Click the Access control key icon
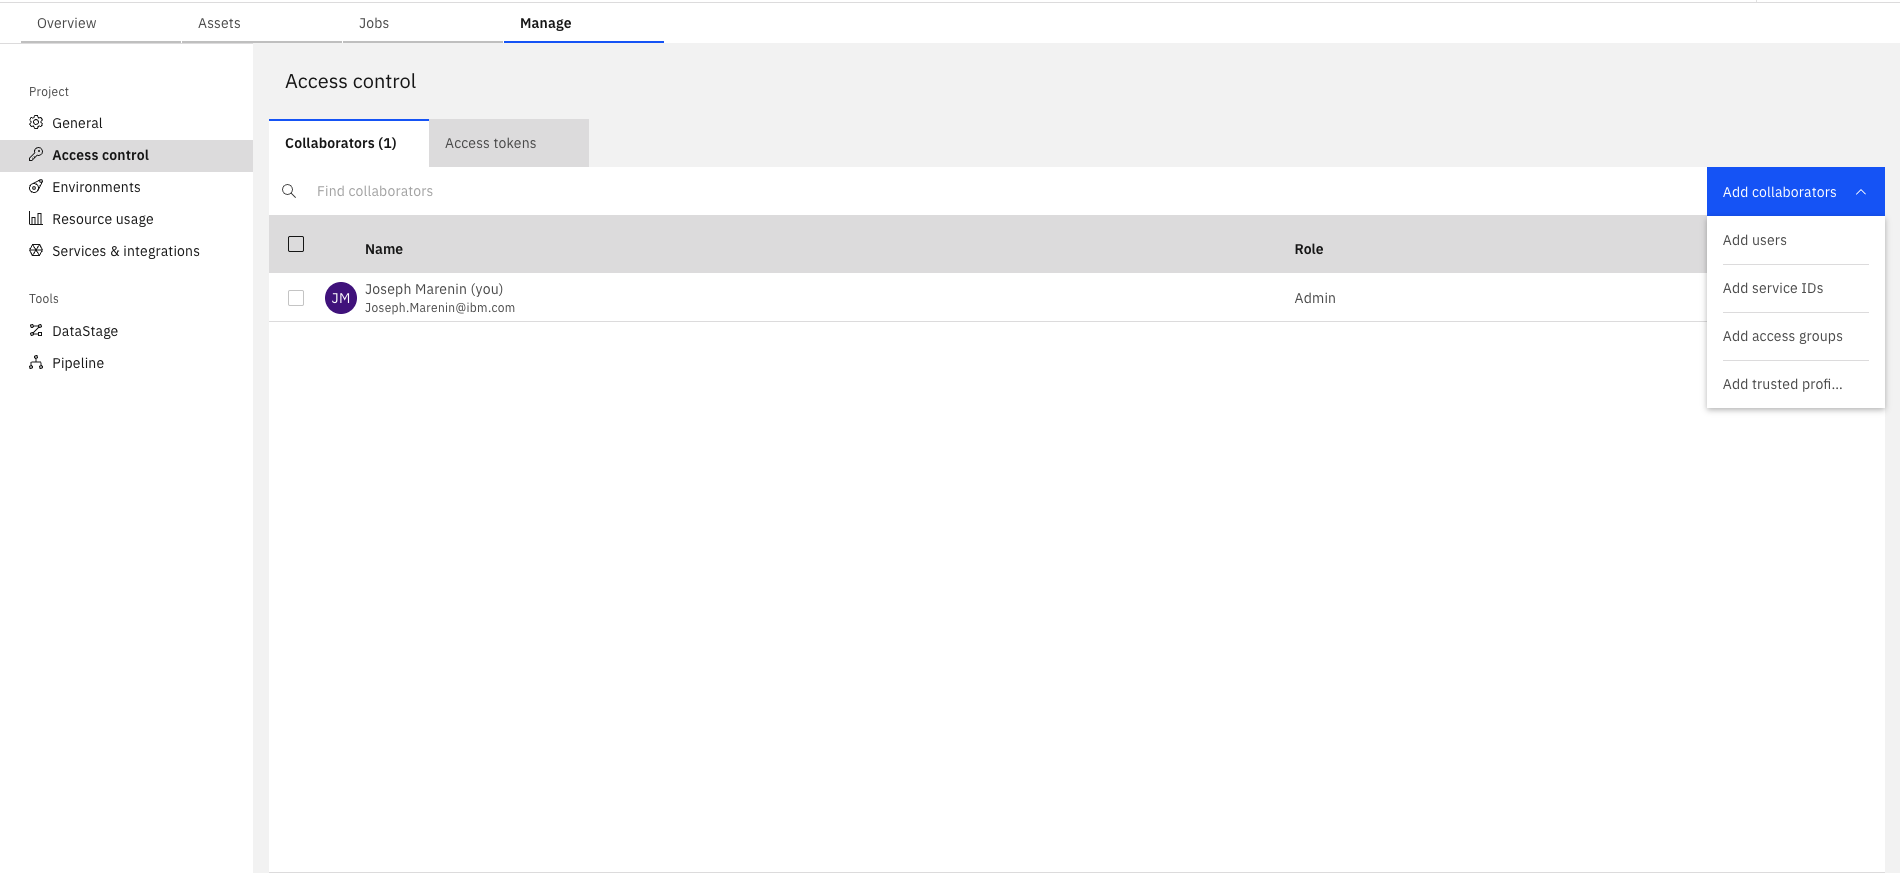Image resolution: width=1900 pixels, height=873 pixels. [x=36, y=155]
